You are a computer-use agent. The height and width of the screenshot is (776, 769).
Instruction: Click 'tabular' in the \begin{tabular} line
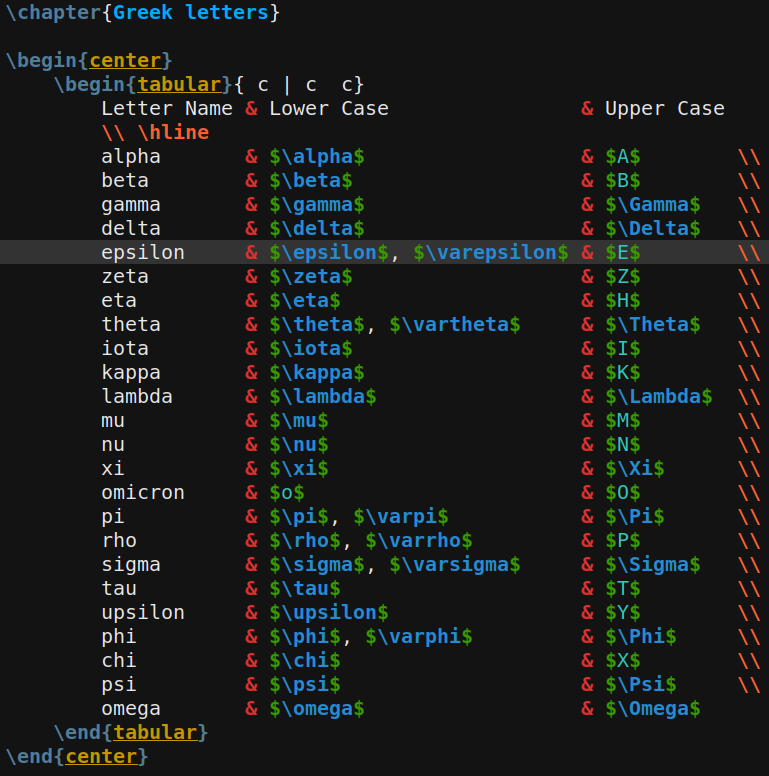[x=179, y=85]
